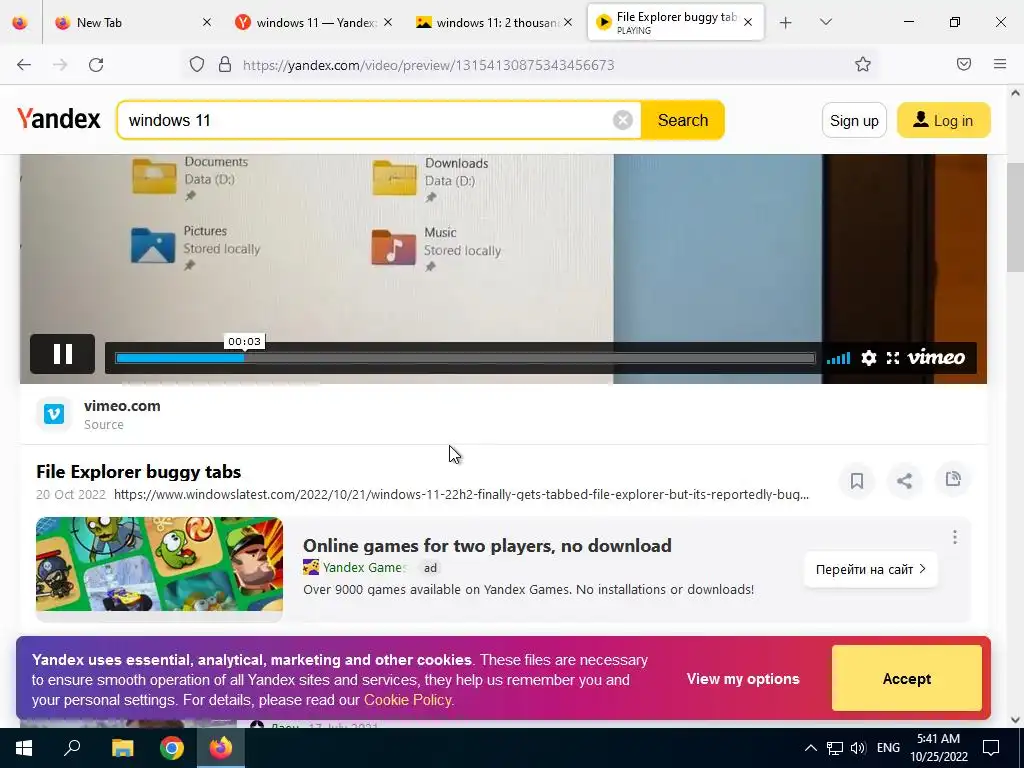
Task: Clear the Yandex search box text
Action: coord(623,120)
